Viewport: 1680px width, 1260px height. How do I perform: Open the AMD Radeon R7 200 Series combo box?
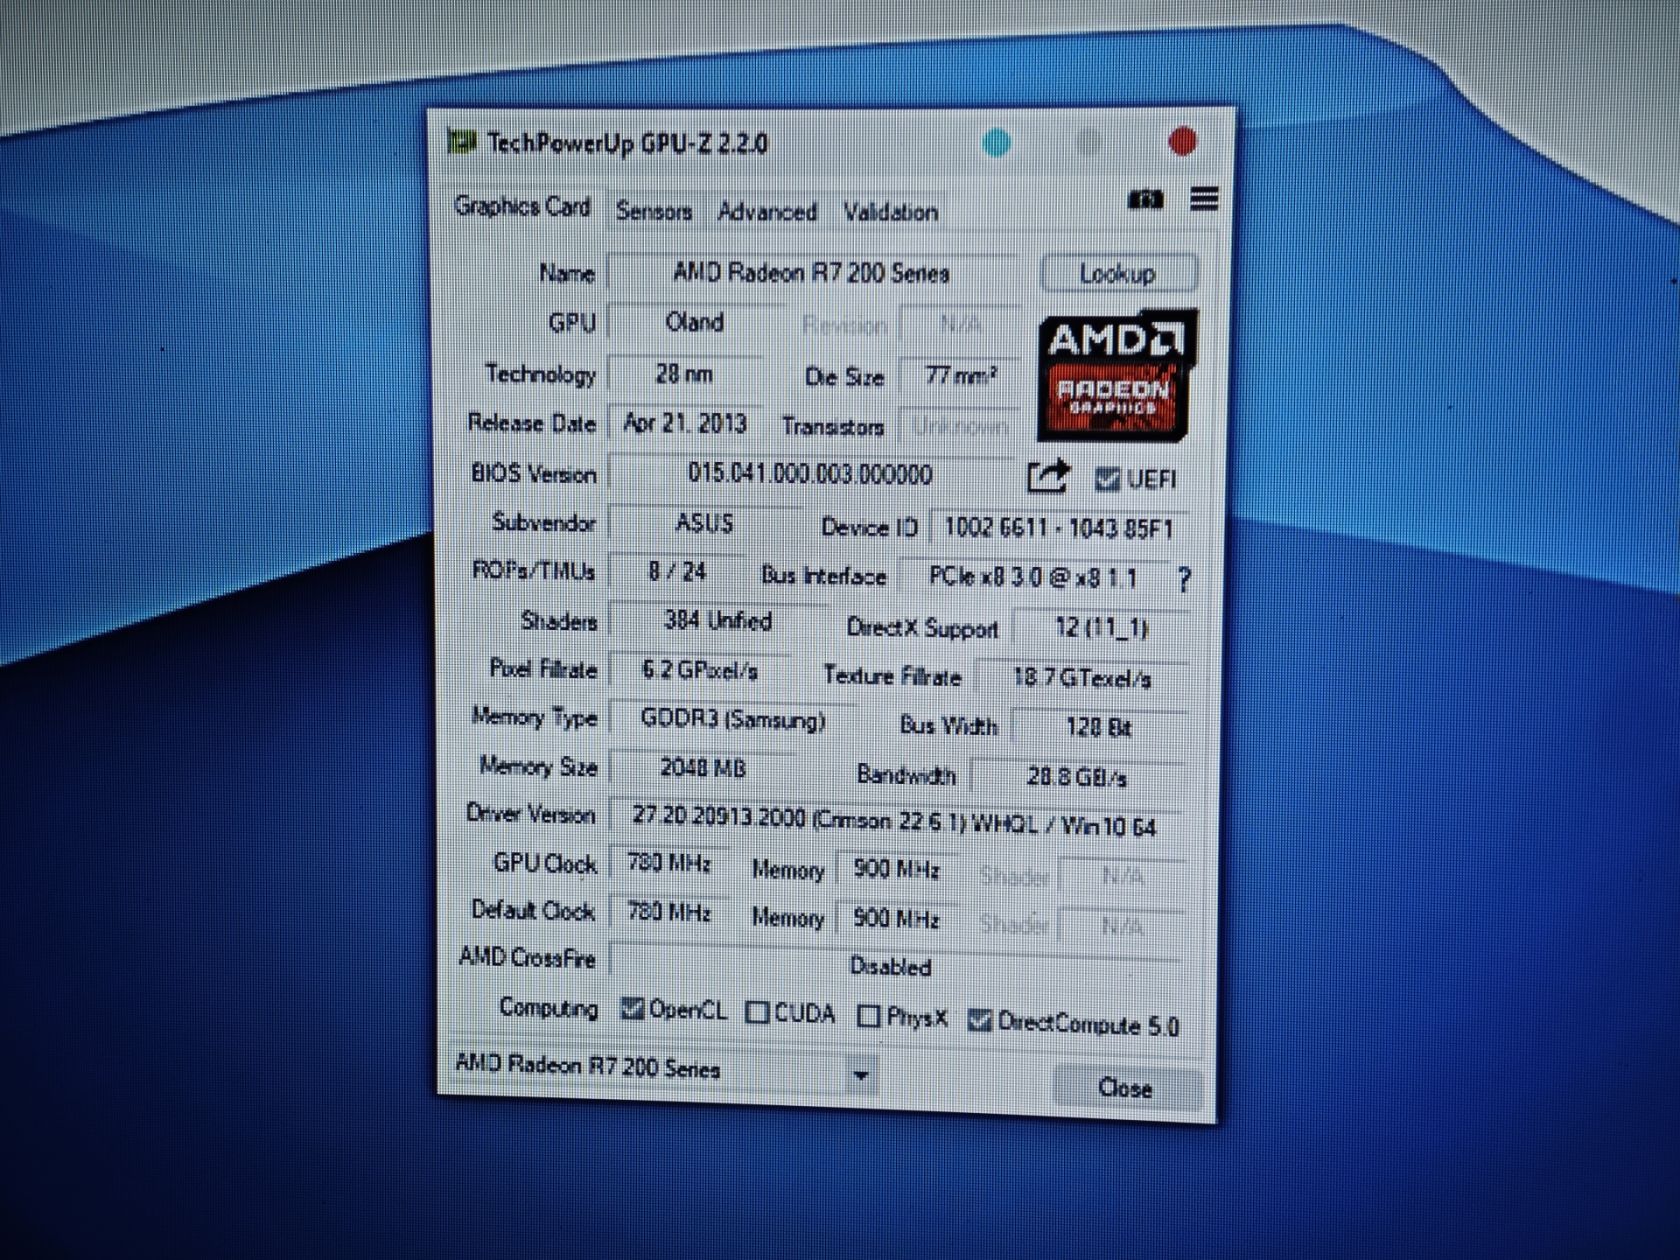pos(660,1070)
